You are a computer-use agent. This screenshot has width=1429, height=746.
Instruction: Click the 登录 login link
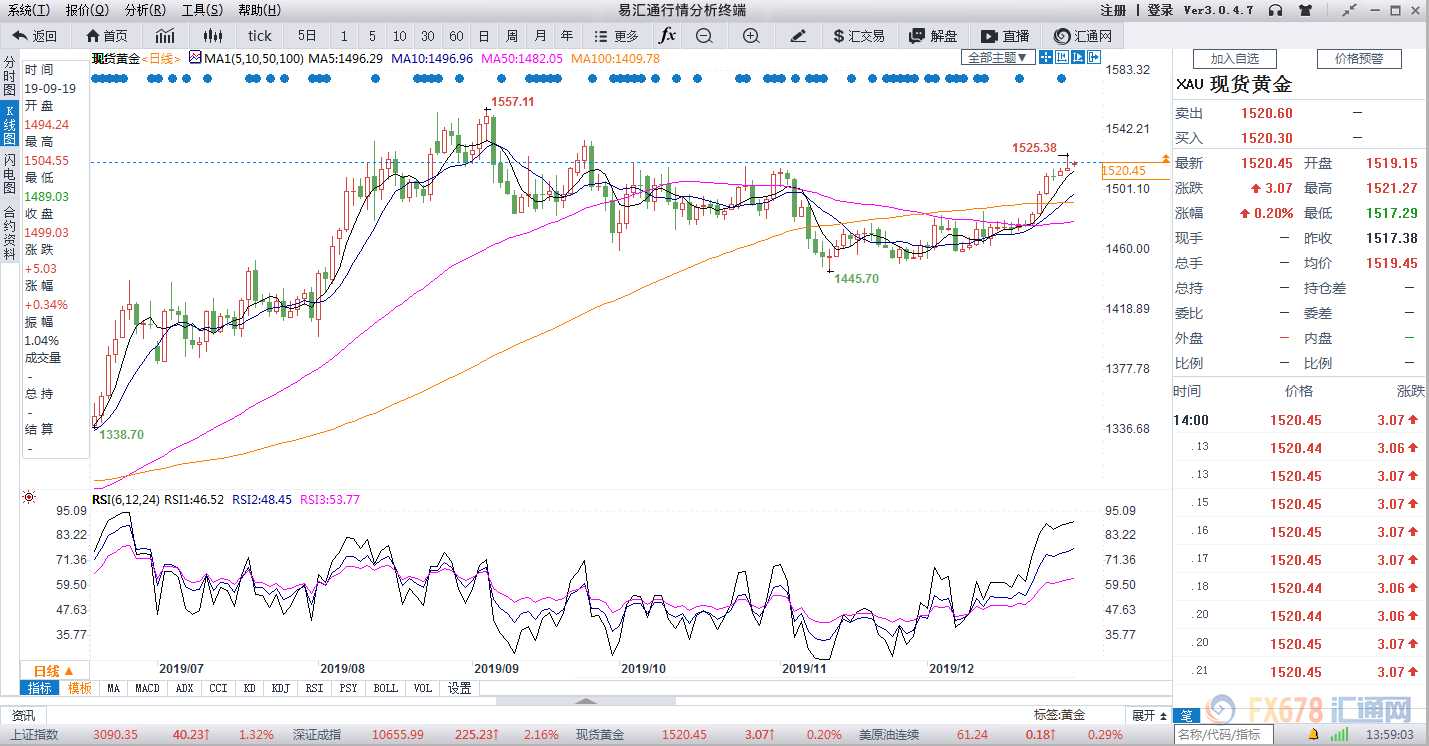point(1160,10)
